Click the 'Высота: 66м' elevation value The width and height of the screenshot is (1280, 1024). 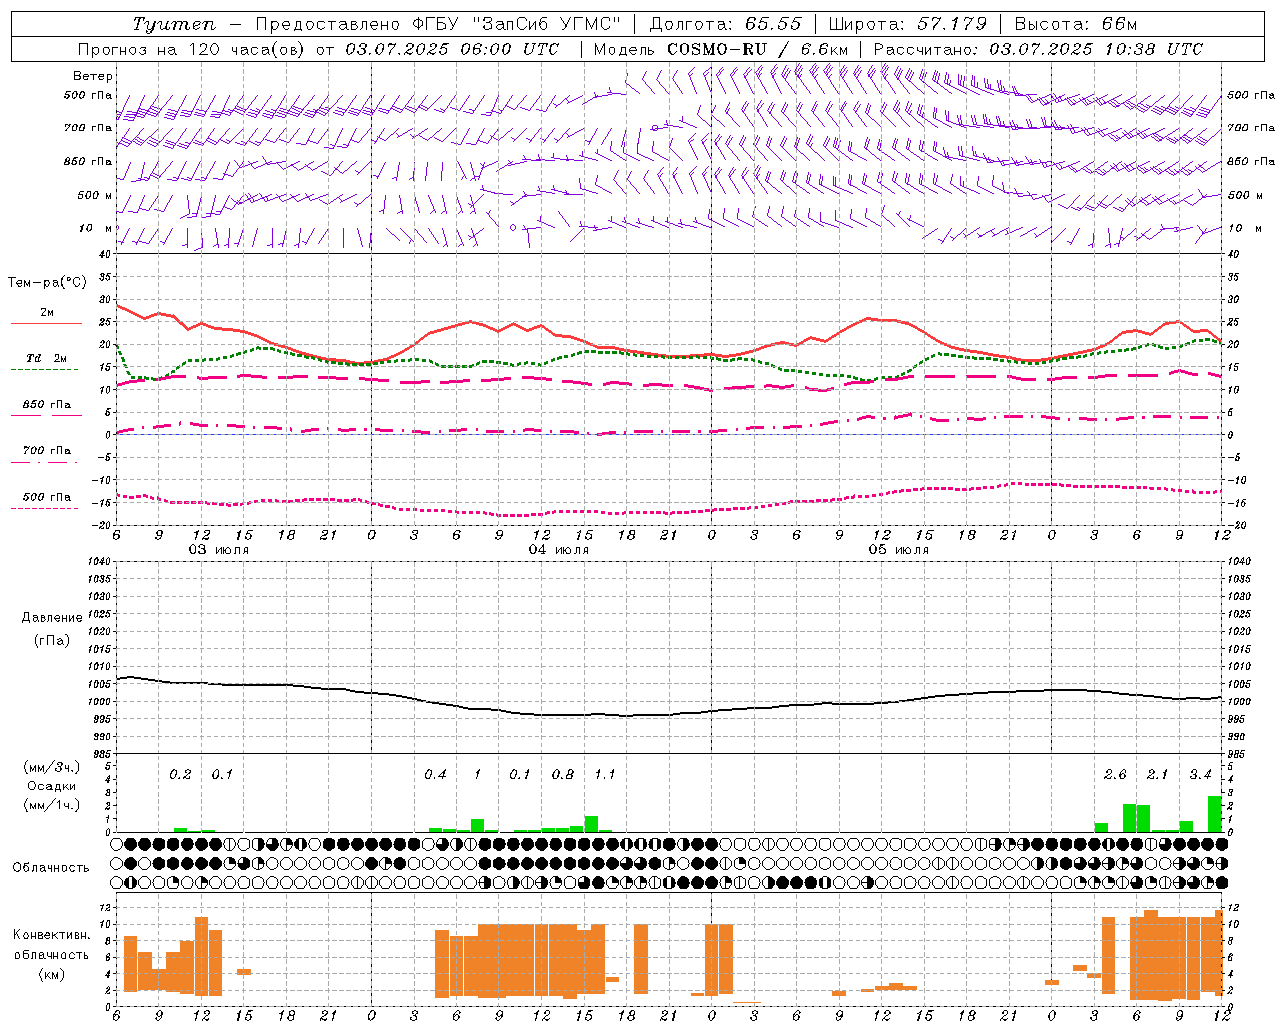(x=1076, y=24)
